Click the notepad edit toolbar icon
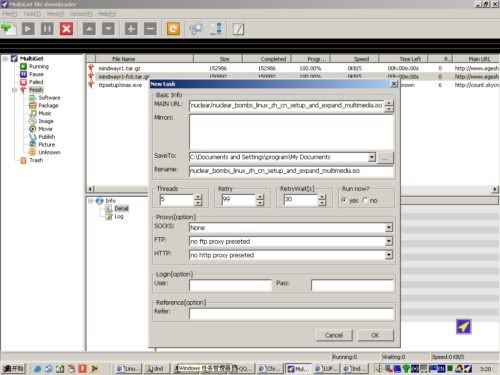The height and width of the screenshot is (375, 500). (x=238, y=29)
